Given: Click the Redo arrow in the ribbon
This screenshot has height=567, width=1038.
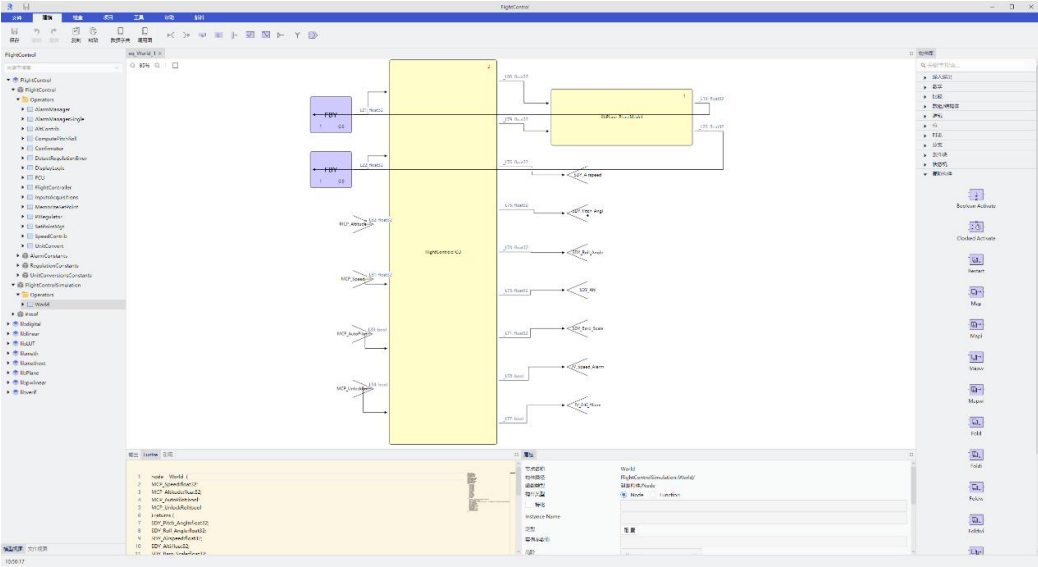Looking at the screenshot, I should (54, 31).
